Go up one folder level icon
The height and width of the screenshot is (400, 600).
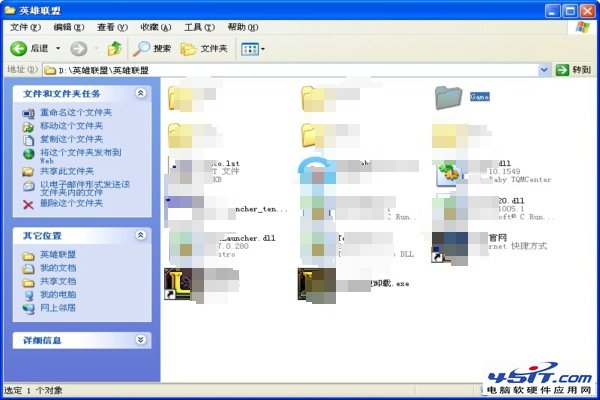(x=114, y=49)
